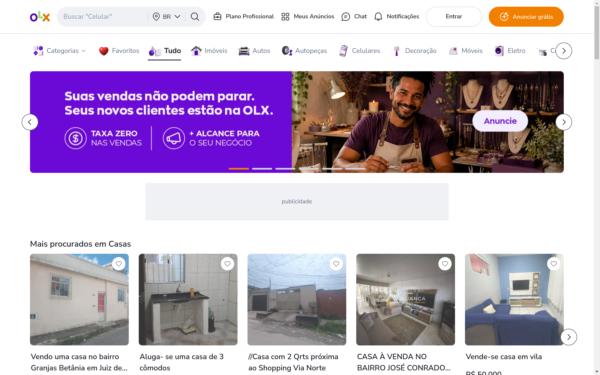Open the Bairro José Conrado house photo

coord(406,300)
